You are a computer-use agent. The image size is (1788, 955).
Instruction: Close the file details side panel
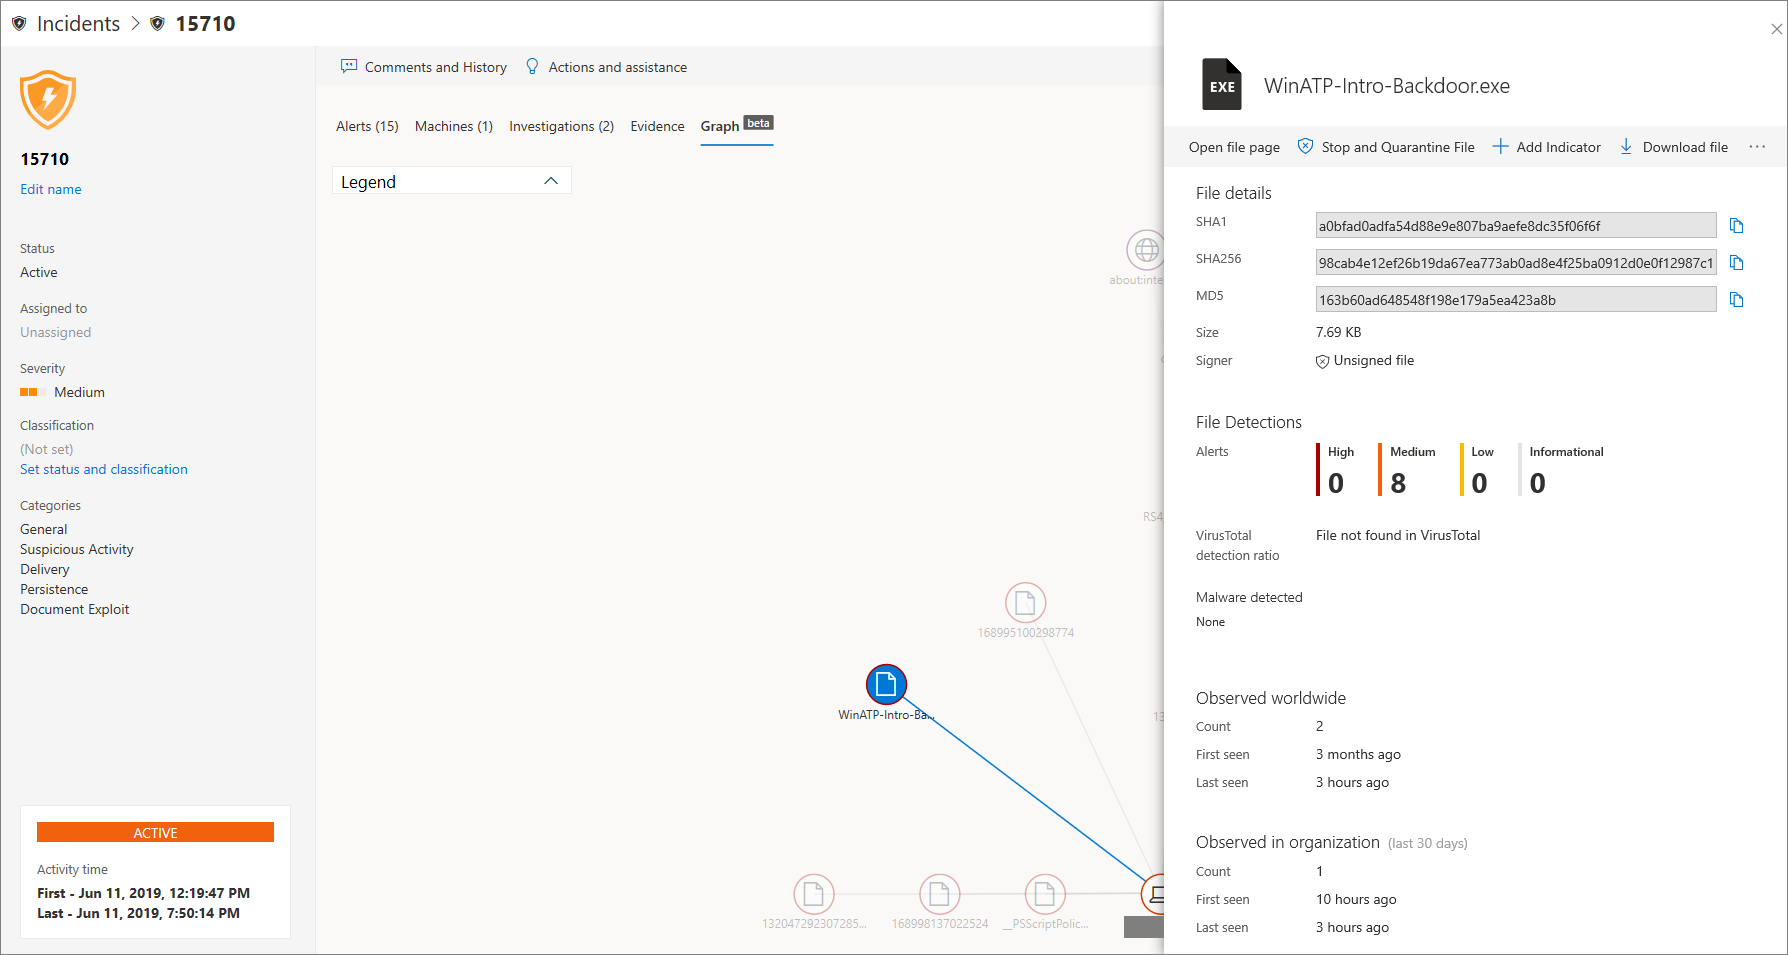click(1776, 29)
